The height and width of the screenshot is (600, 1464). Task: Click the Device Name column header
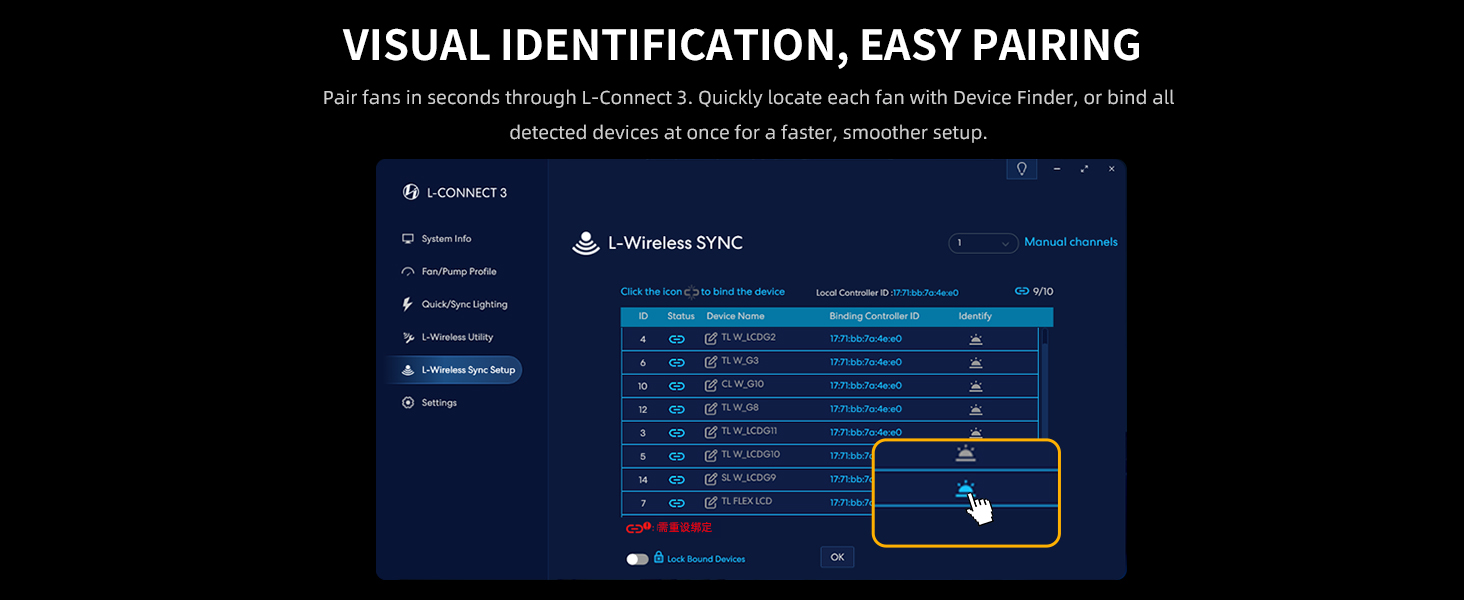pos(735,316)
